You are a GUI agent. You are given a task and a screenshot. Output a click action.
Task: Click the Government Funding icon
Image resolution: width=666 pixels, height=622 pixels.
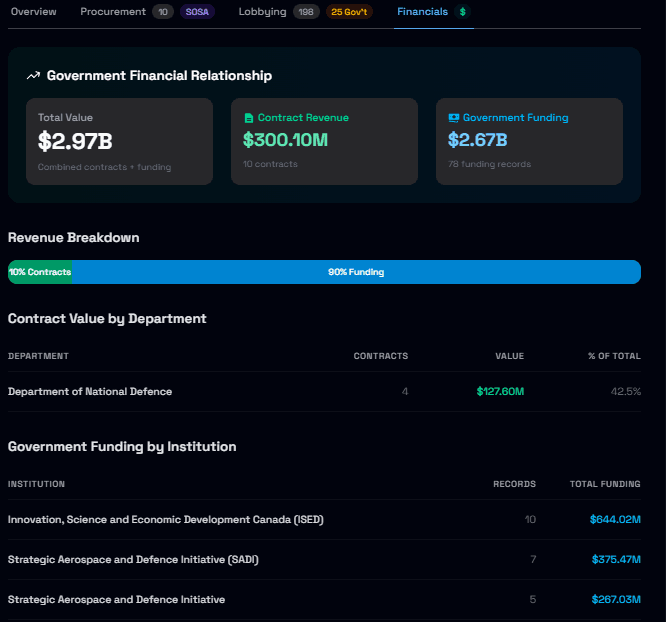click(454, 118)
